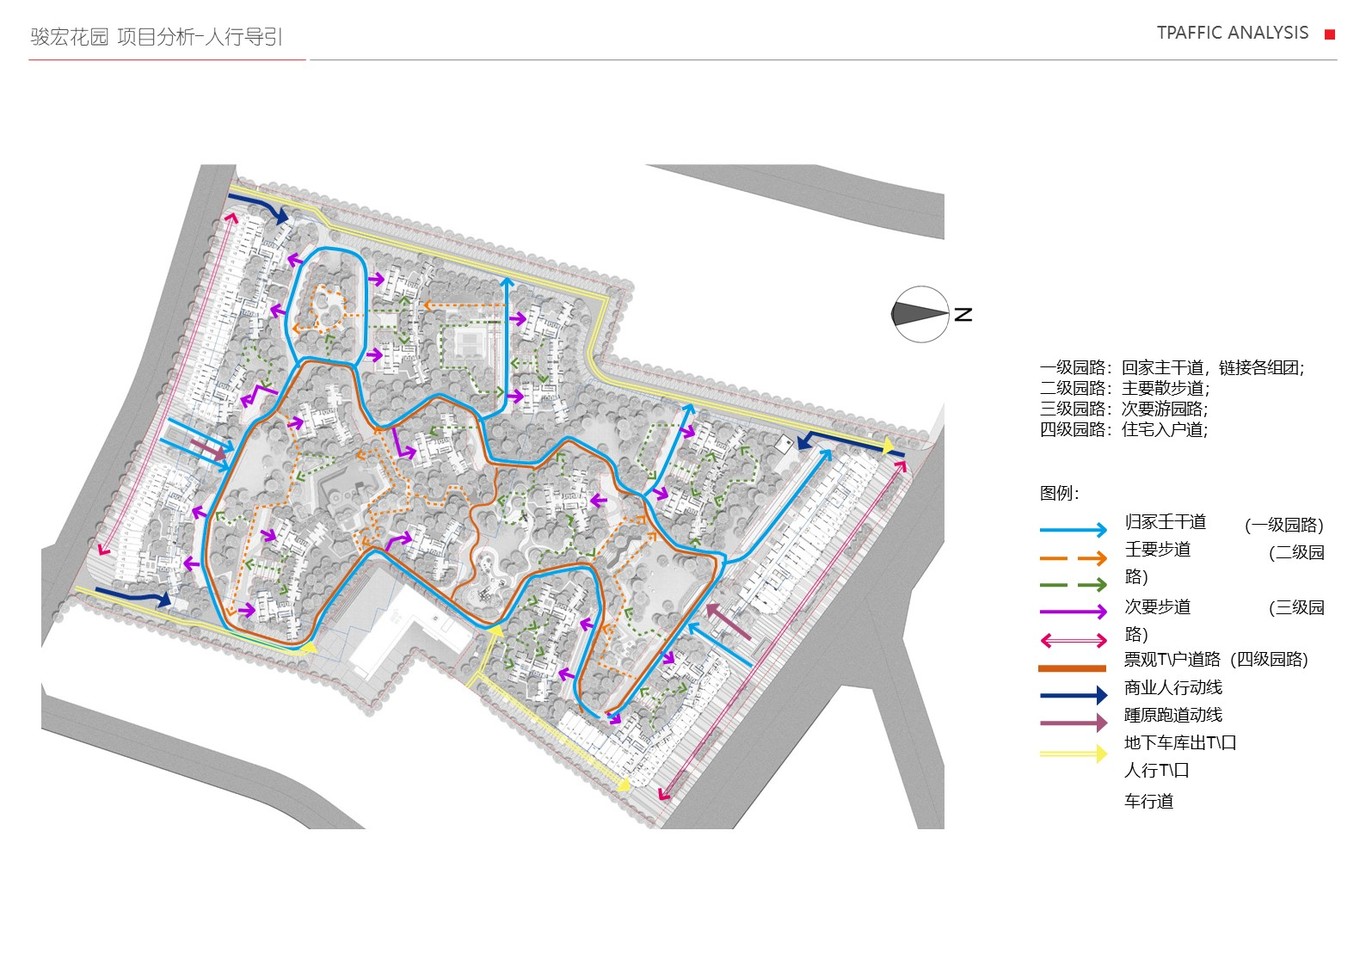The image size is (1366, 966).
Task: Click the site plan map image
Action: coord(493,496)
